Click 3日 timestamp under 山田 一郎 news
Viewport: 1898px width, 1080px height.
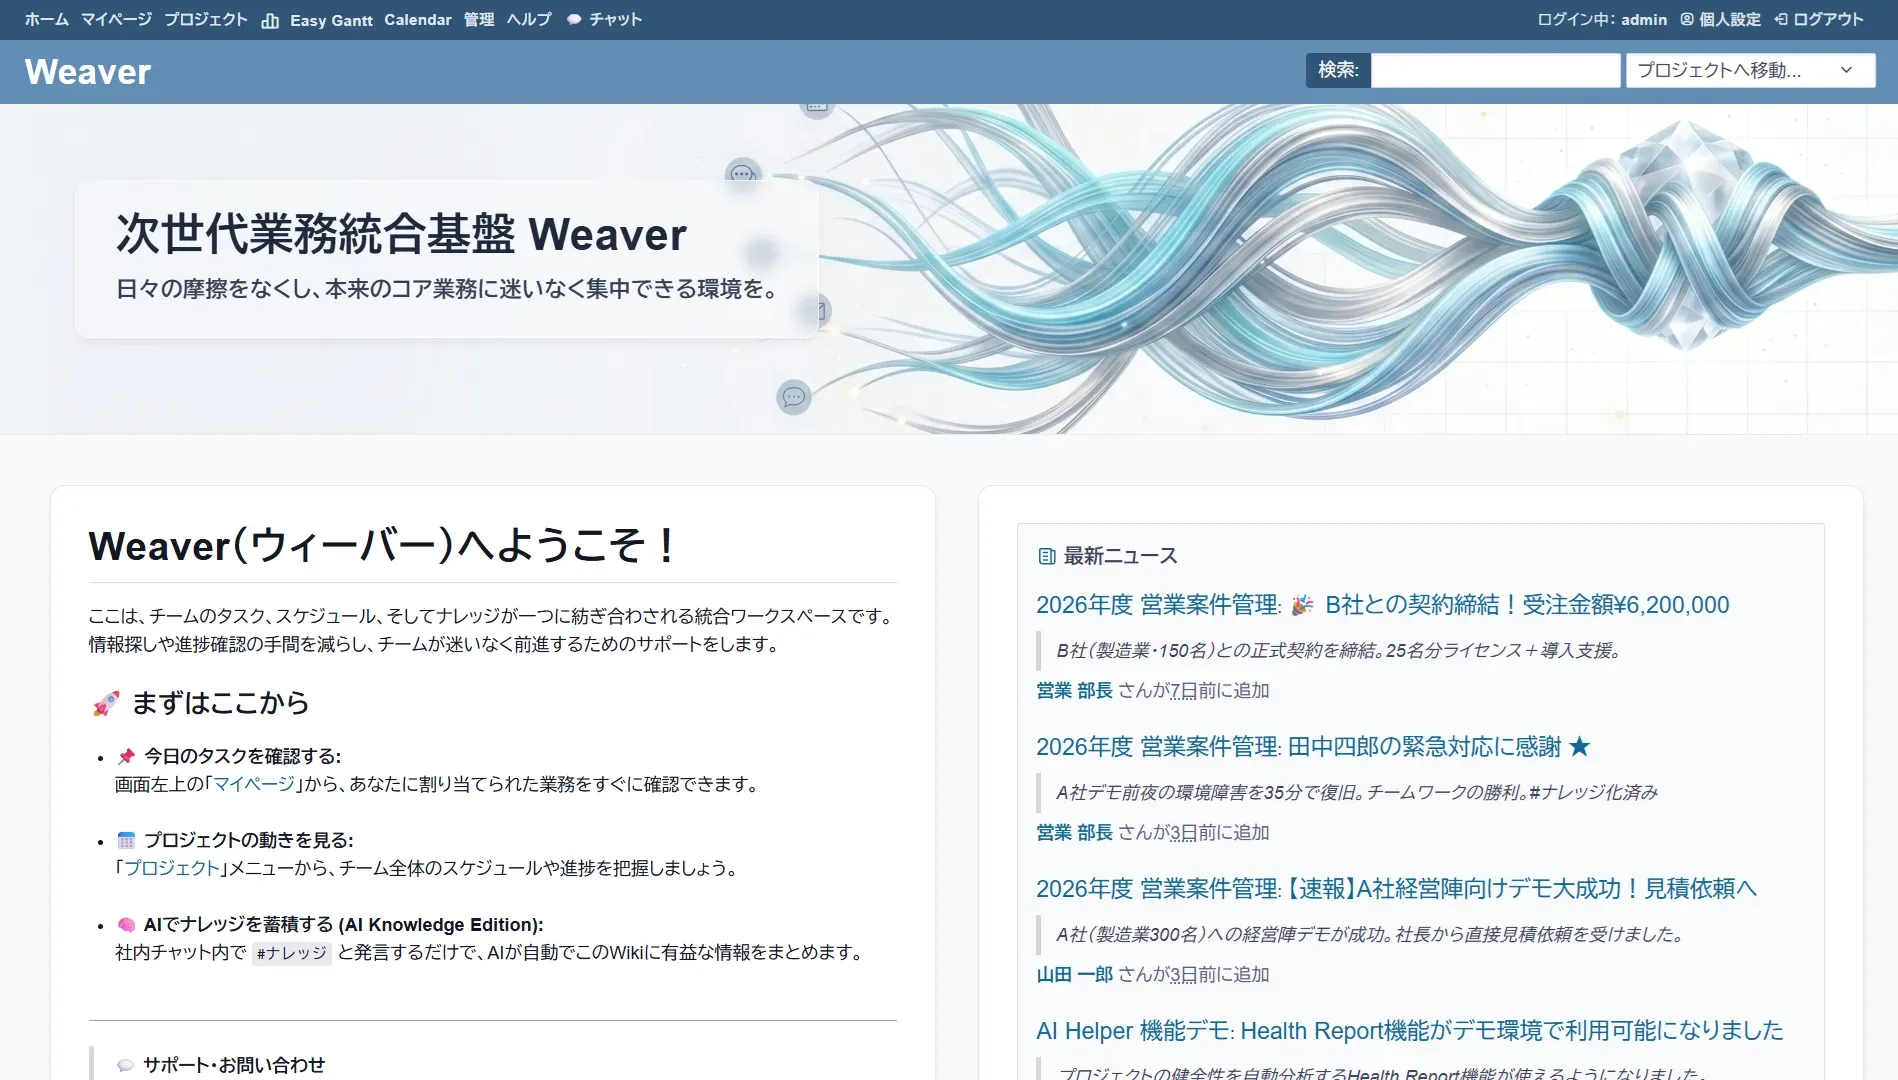point(1184,975)
